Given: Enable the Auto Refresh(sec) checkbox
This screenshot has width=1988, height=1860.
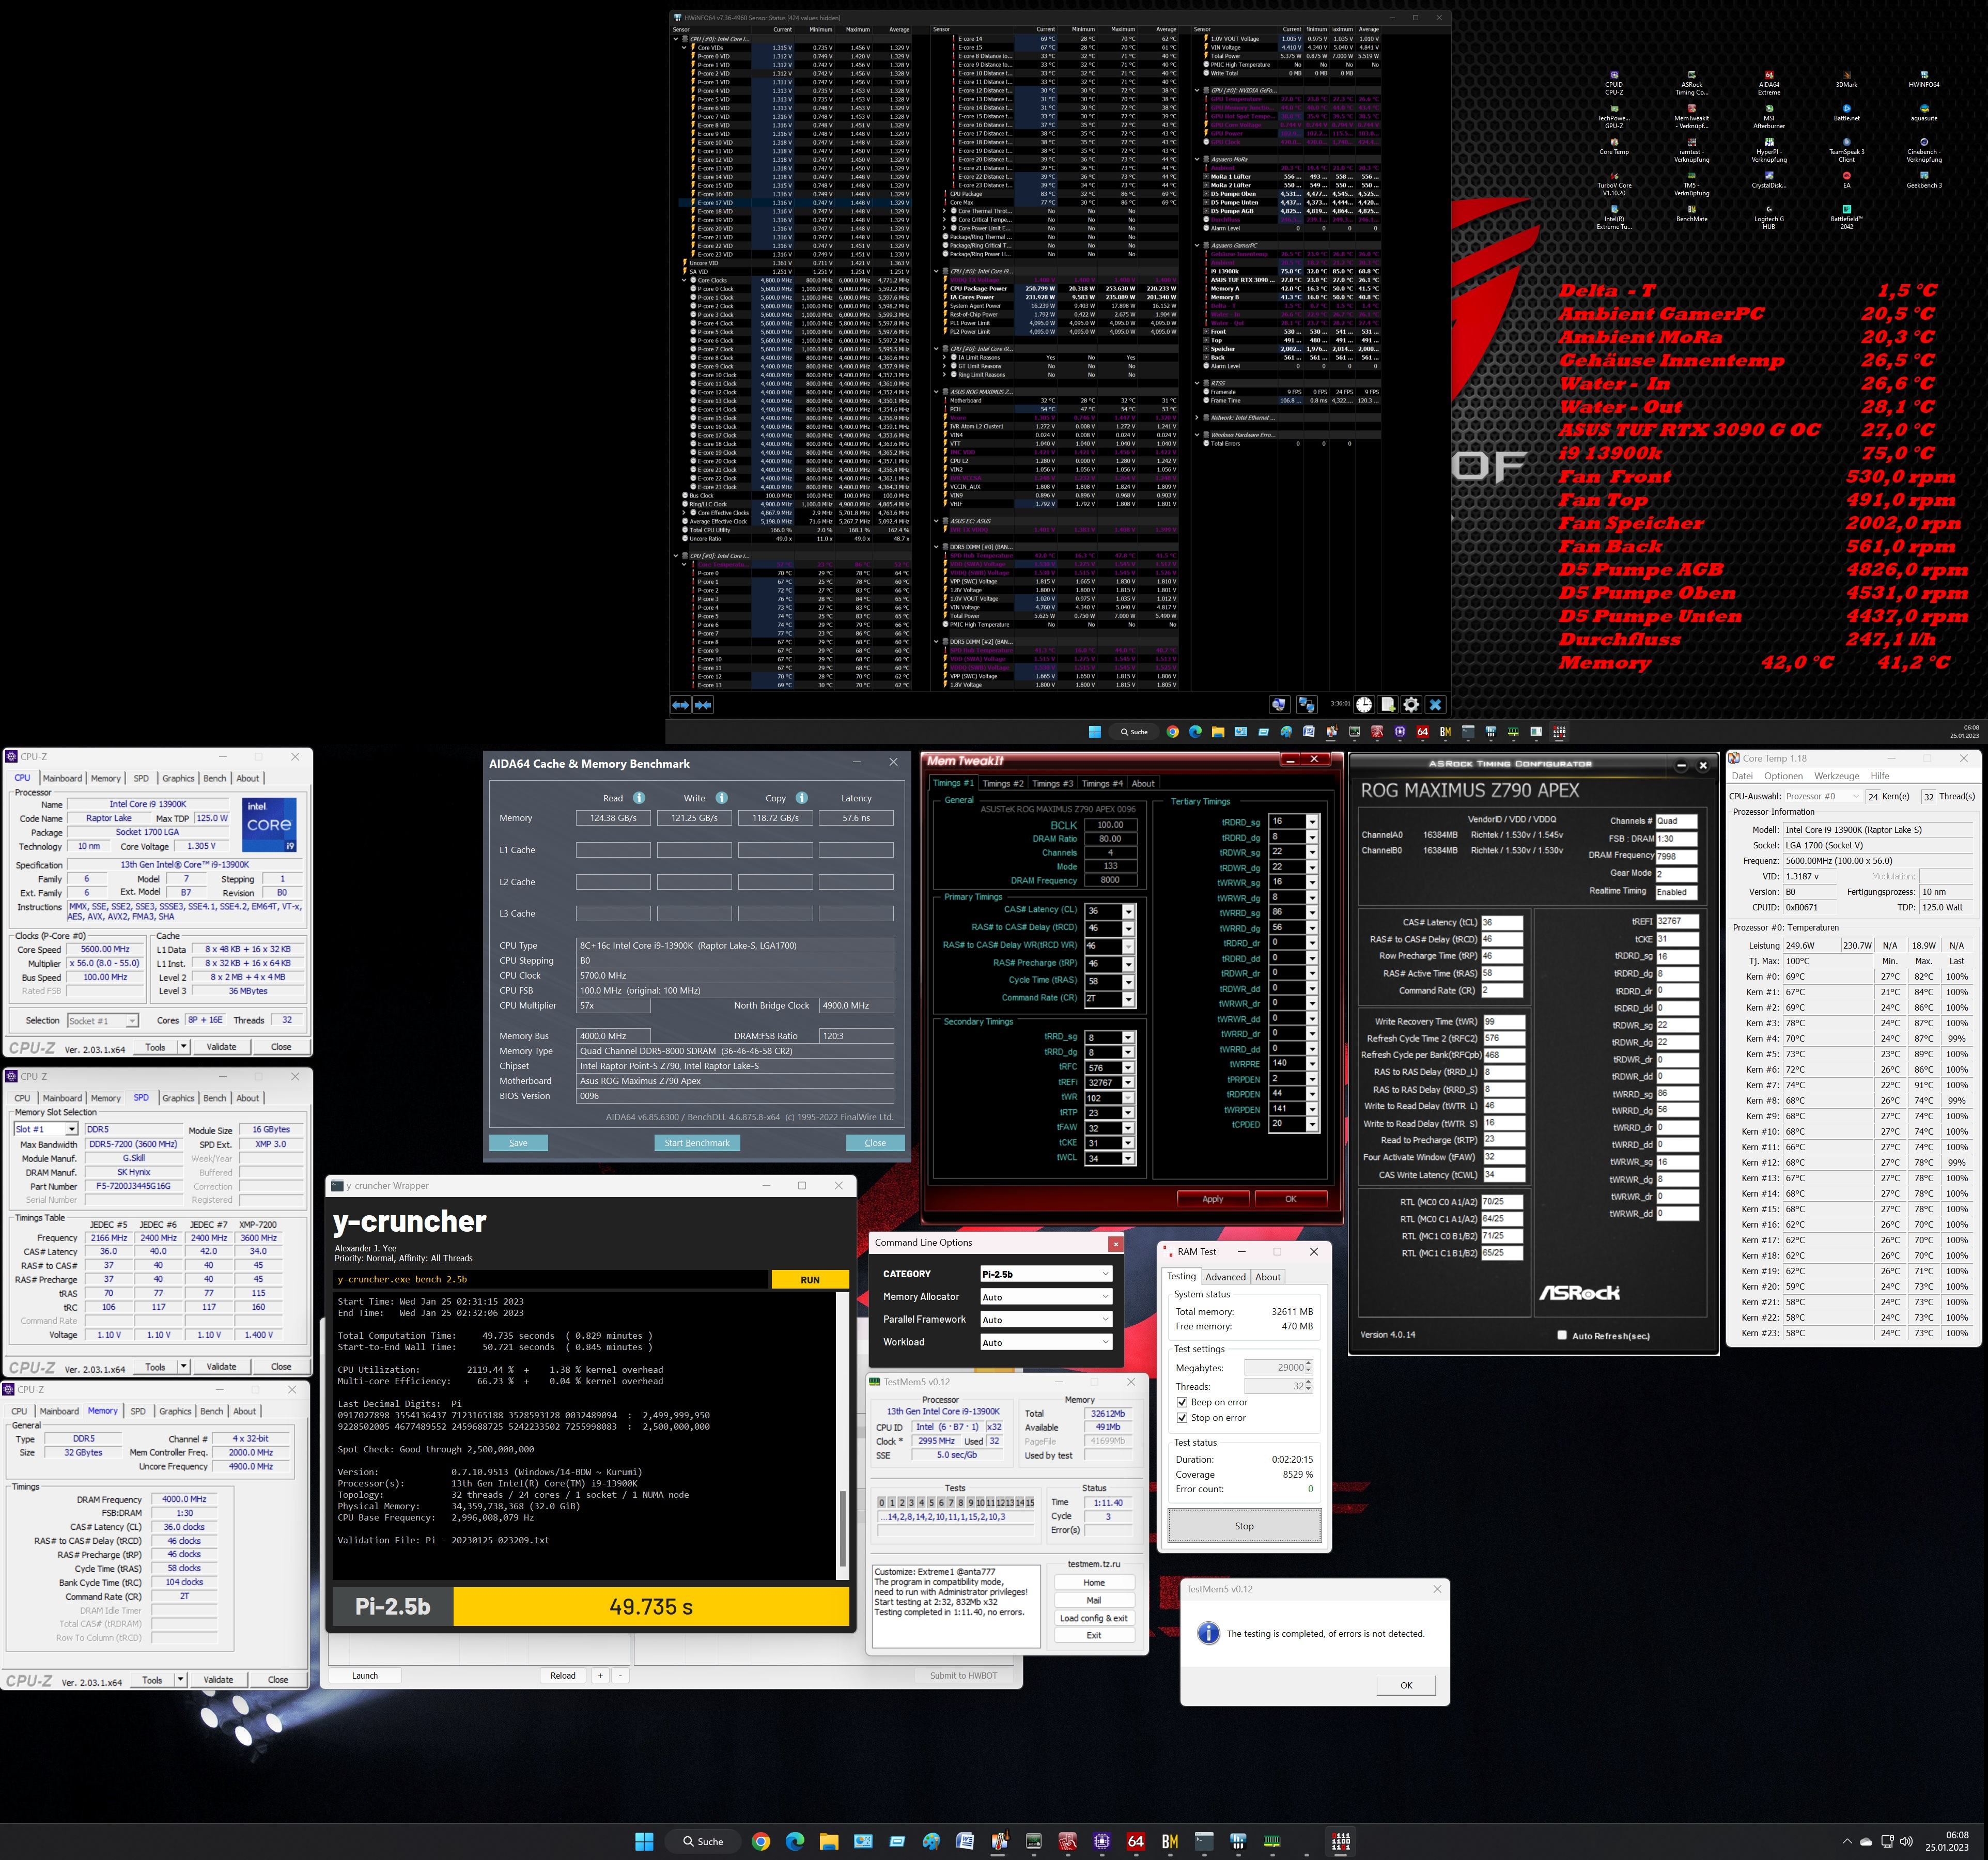Looking at the screenshot, I should pos(1562,1335).
